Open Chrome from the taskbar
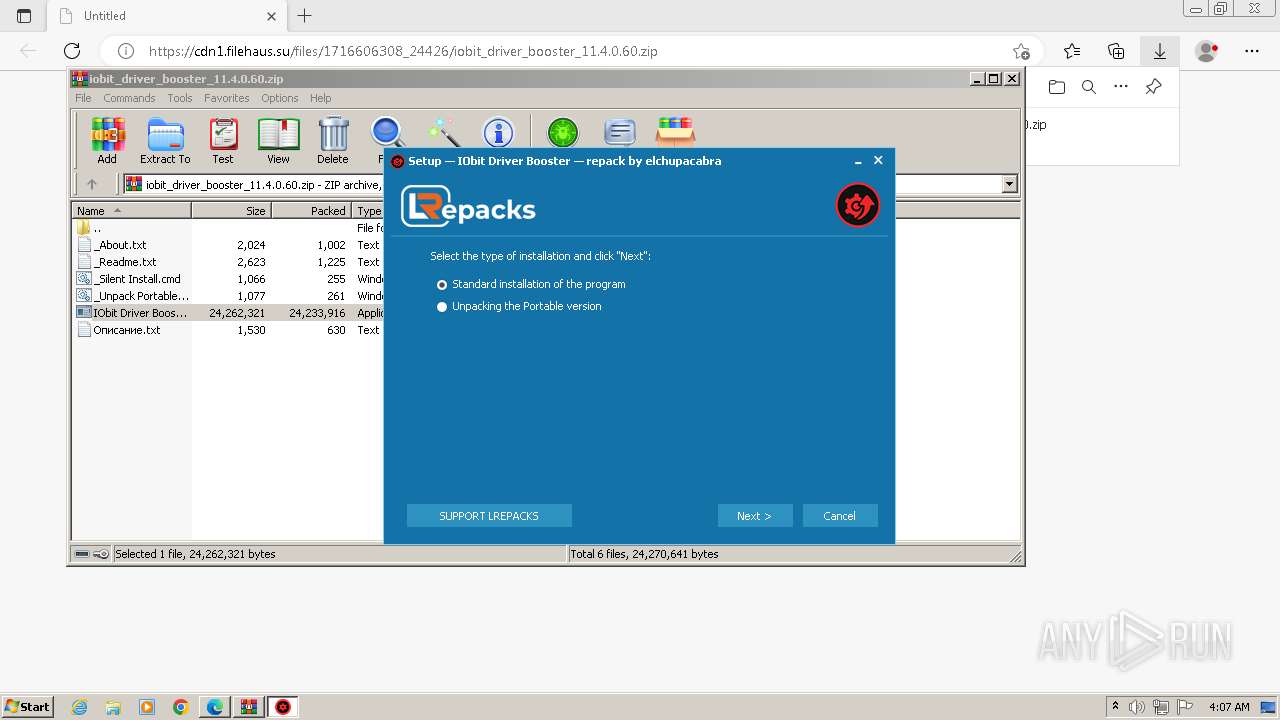This screenshot has width=1280, height=720. coord(181,707)
